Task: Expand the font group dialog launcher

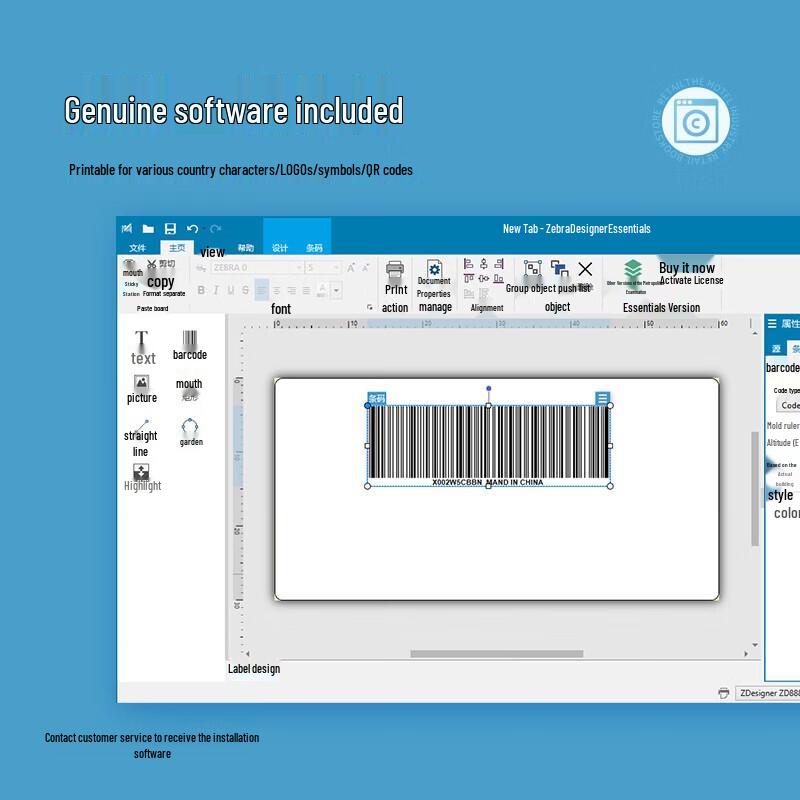Action: coord(369,307)
